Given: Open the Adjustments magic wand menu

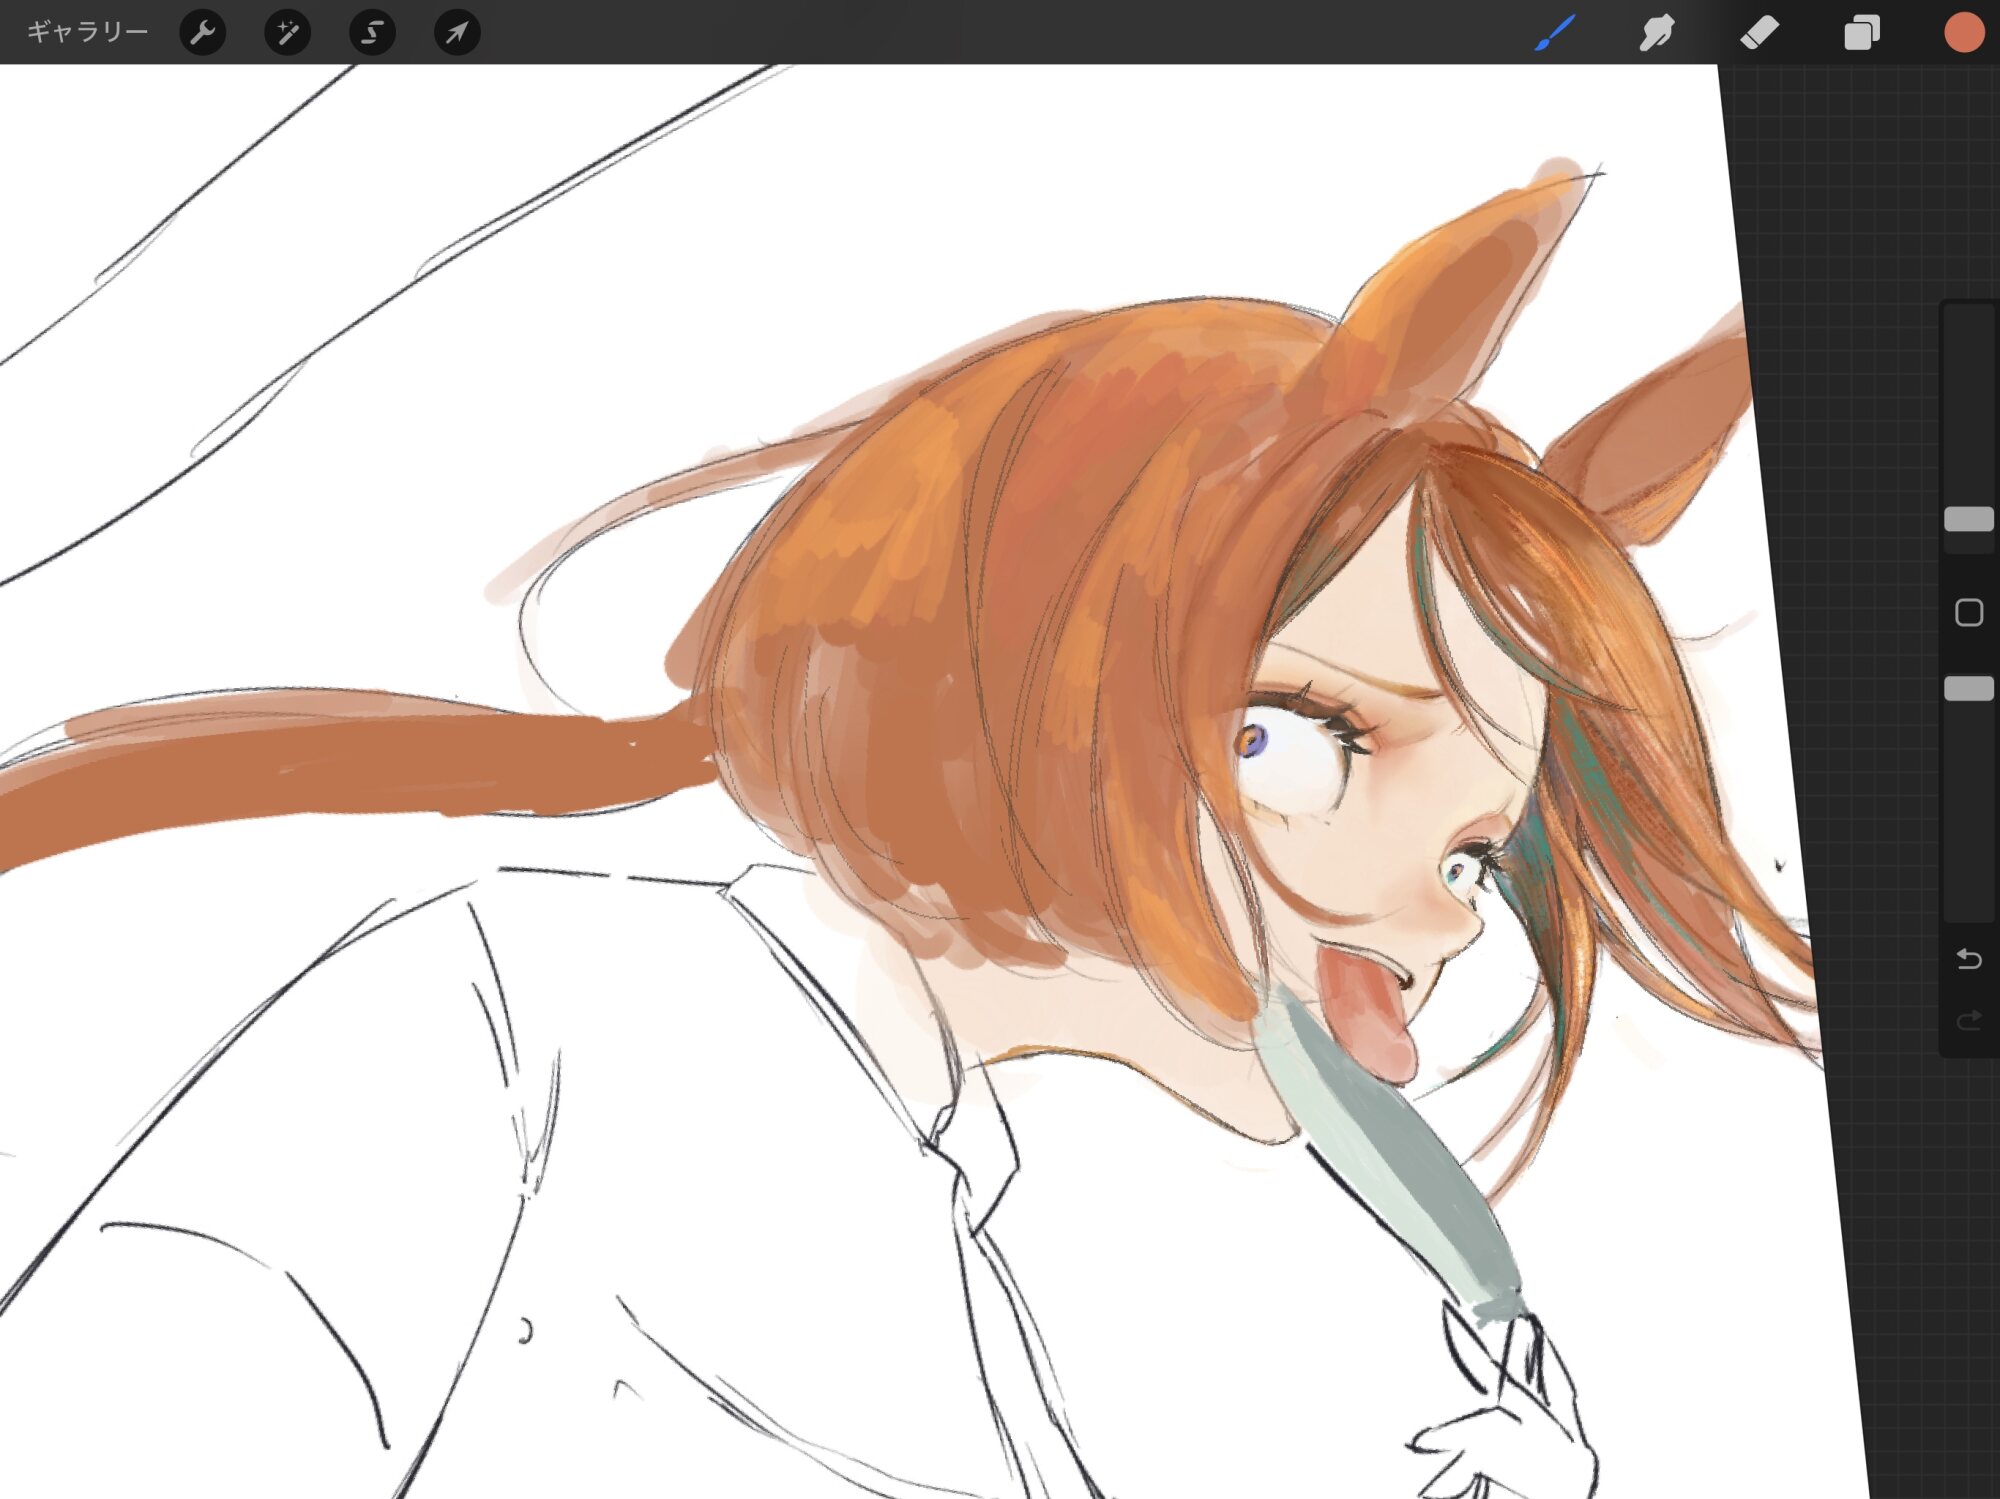Looking at the screenshot, I should (x=287, y=33).
